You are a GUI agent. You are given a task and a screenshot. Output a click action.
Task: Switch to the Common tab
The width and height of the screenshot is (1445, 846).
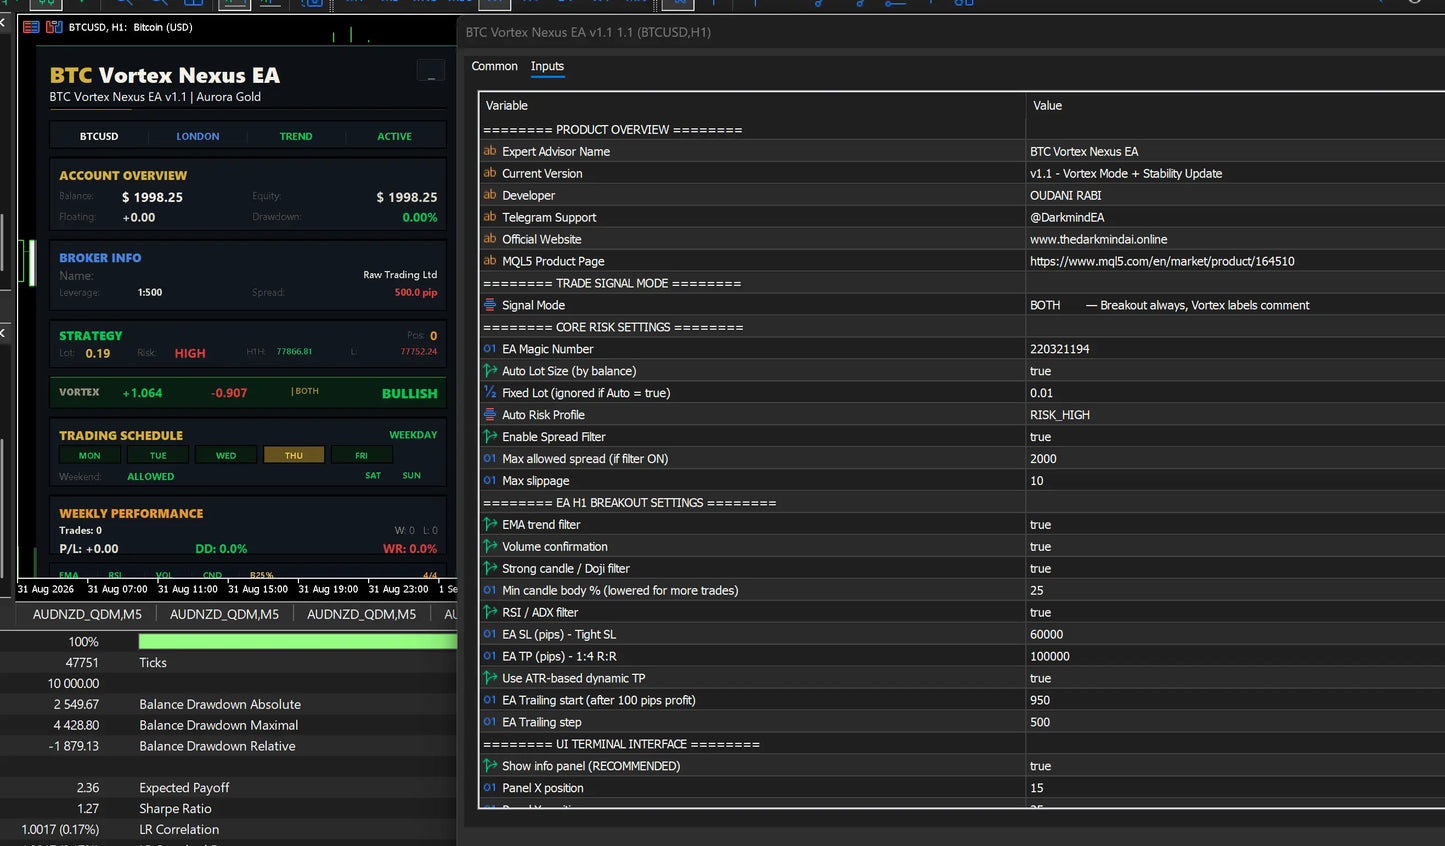pos(494,66)
